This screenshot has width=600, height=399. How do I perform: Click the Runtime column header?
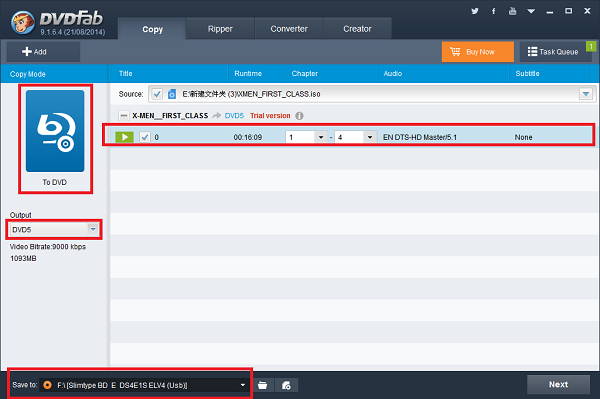tap(248, 73)
